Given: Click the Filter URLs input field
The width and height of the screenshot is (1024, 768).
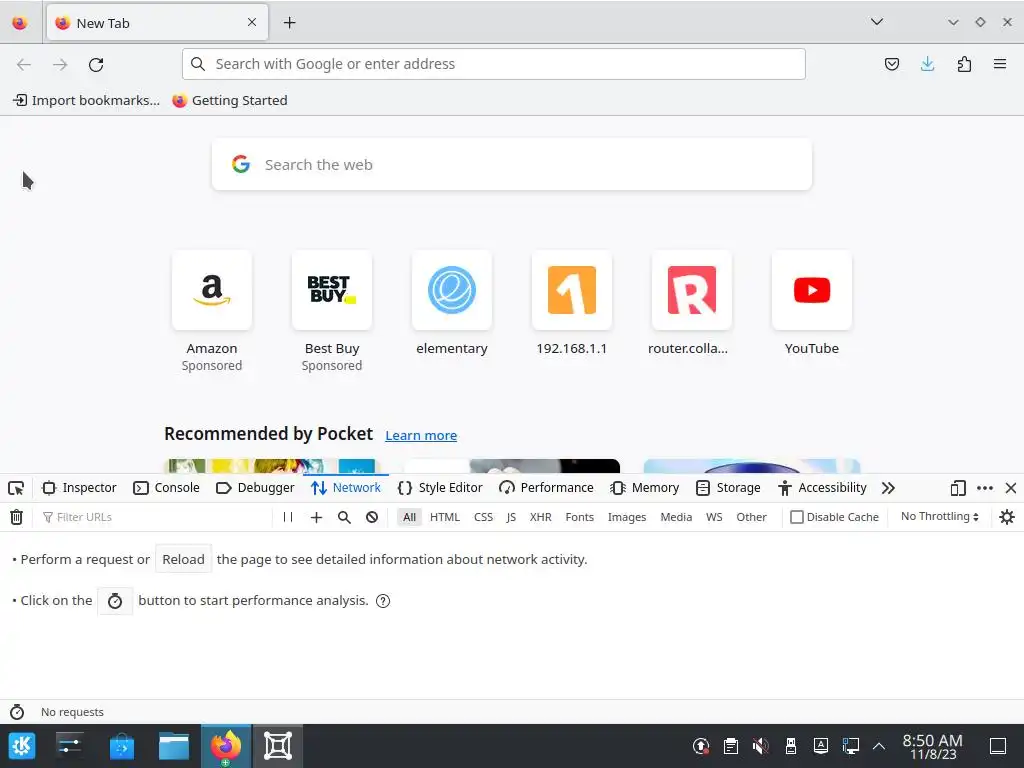Looking at the screenshot, I should tap(155, 517).
